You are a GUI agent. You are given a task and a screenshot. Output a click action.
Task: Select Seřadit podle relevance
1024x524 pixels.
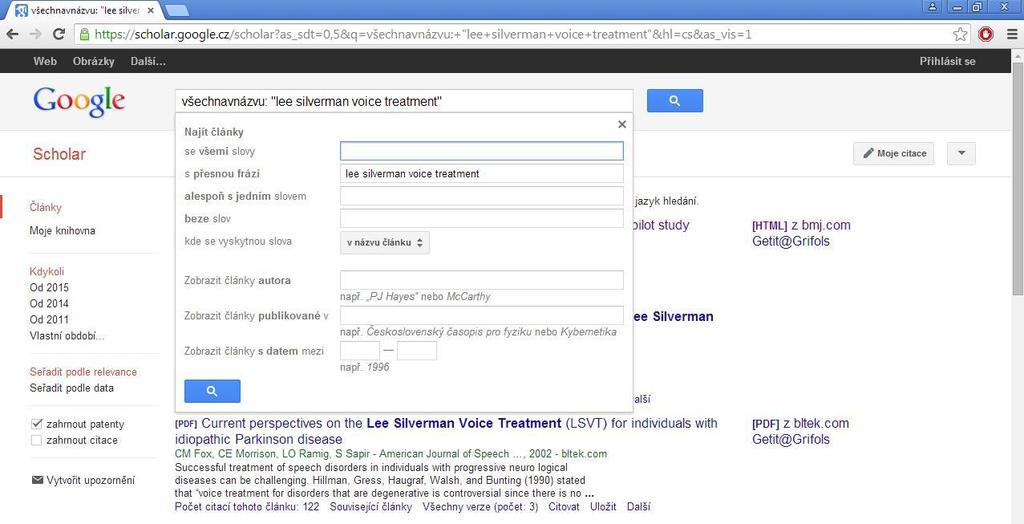[83, 372]
